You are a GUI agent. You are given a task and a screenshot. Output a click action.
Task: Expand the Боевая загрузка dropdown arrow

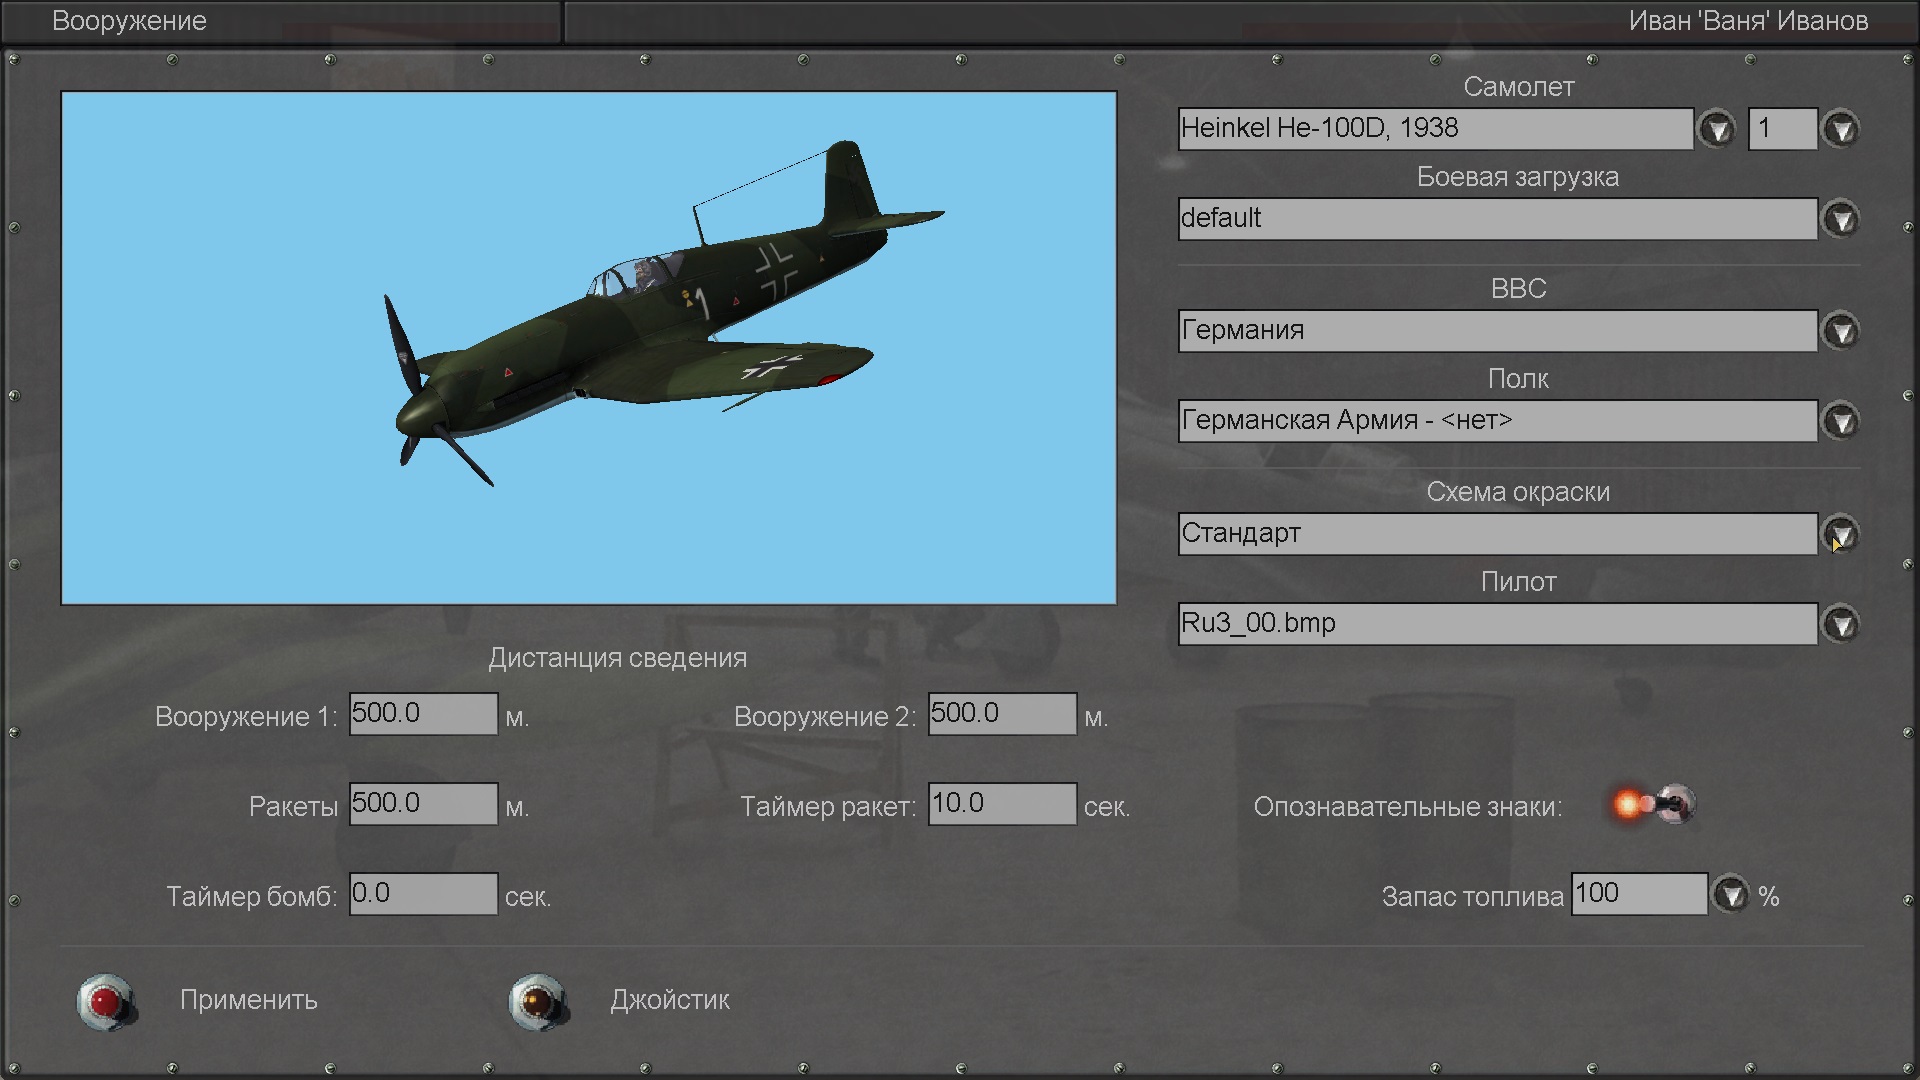1840,219
